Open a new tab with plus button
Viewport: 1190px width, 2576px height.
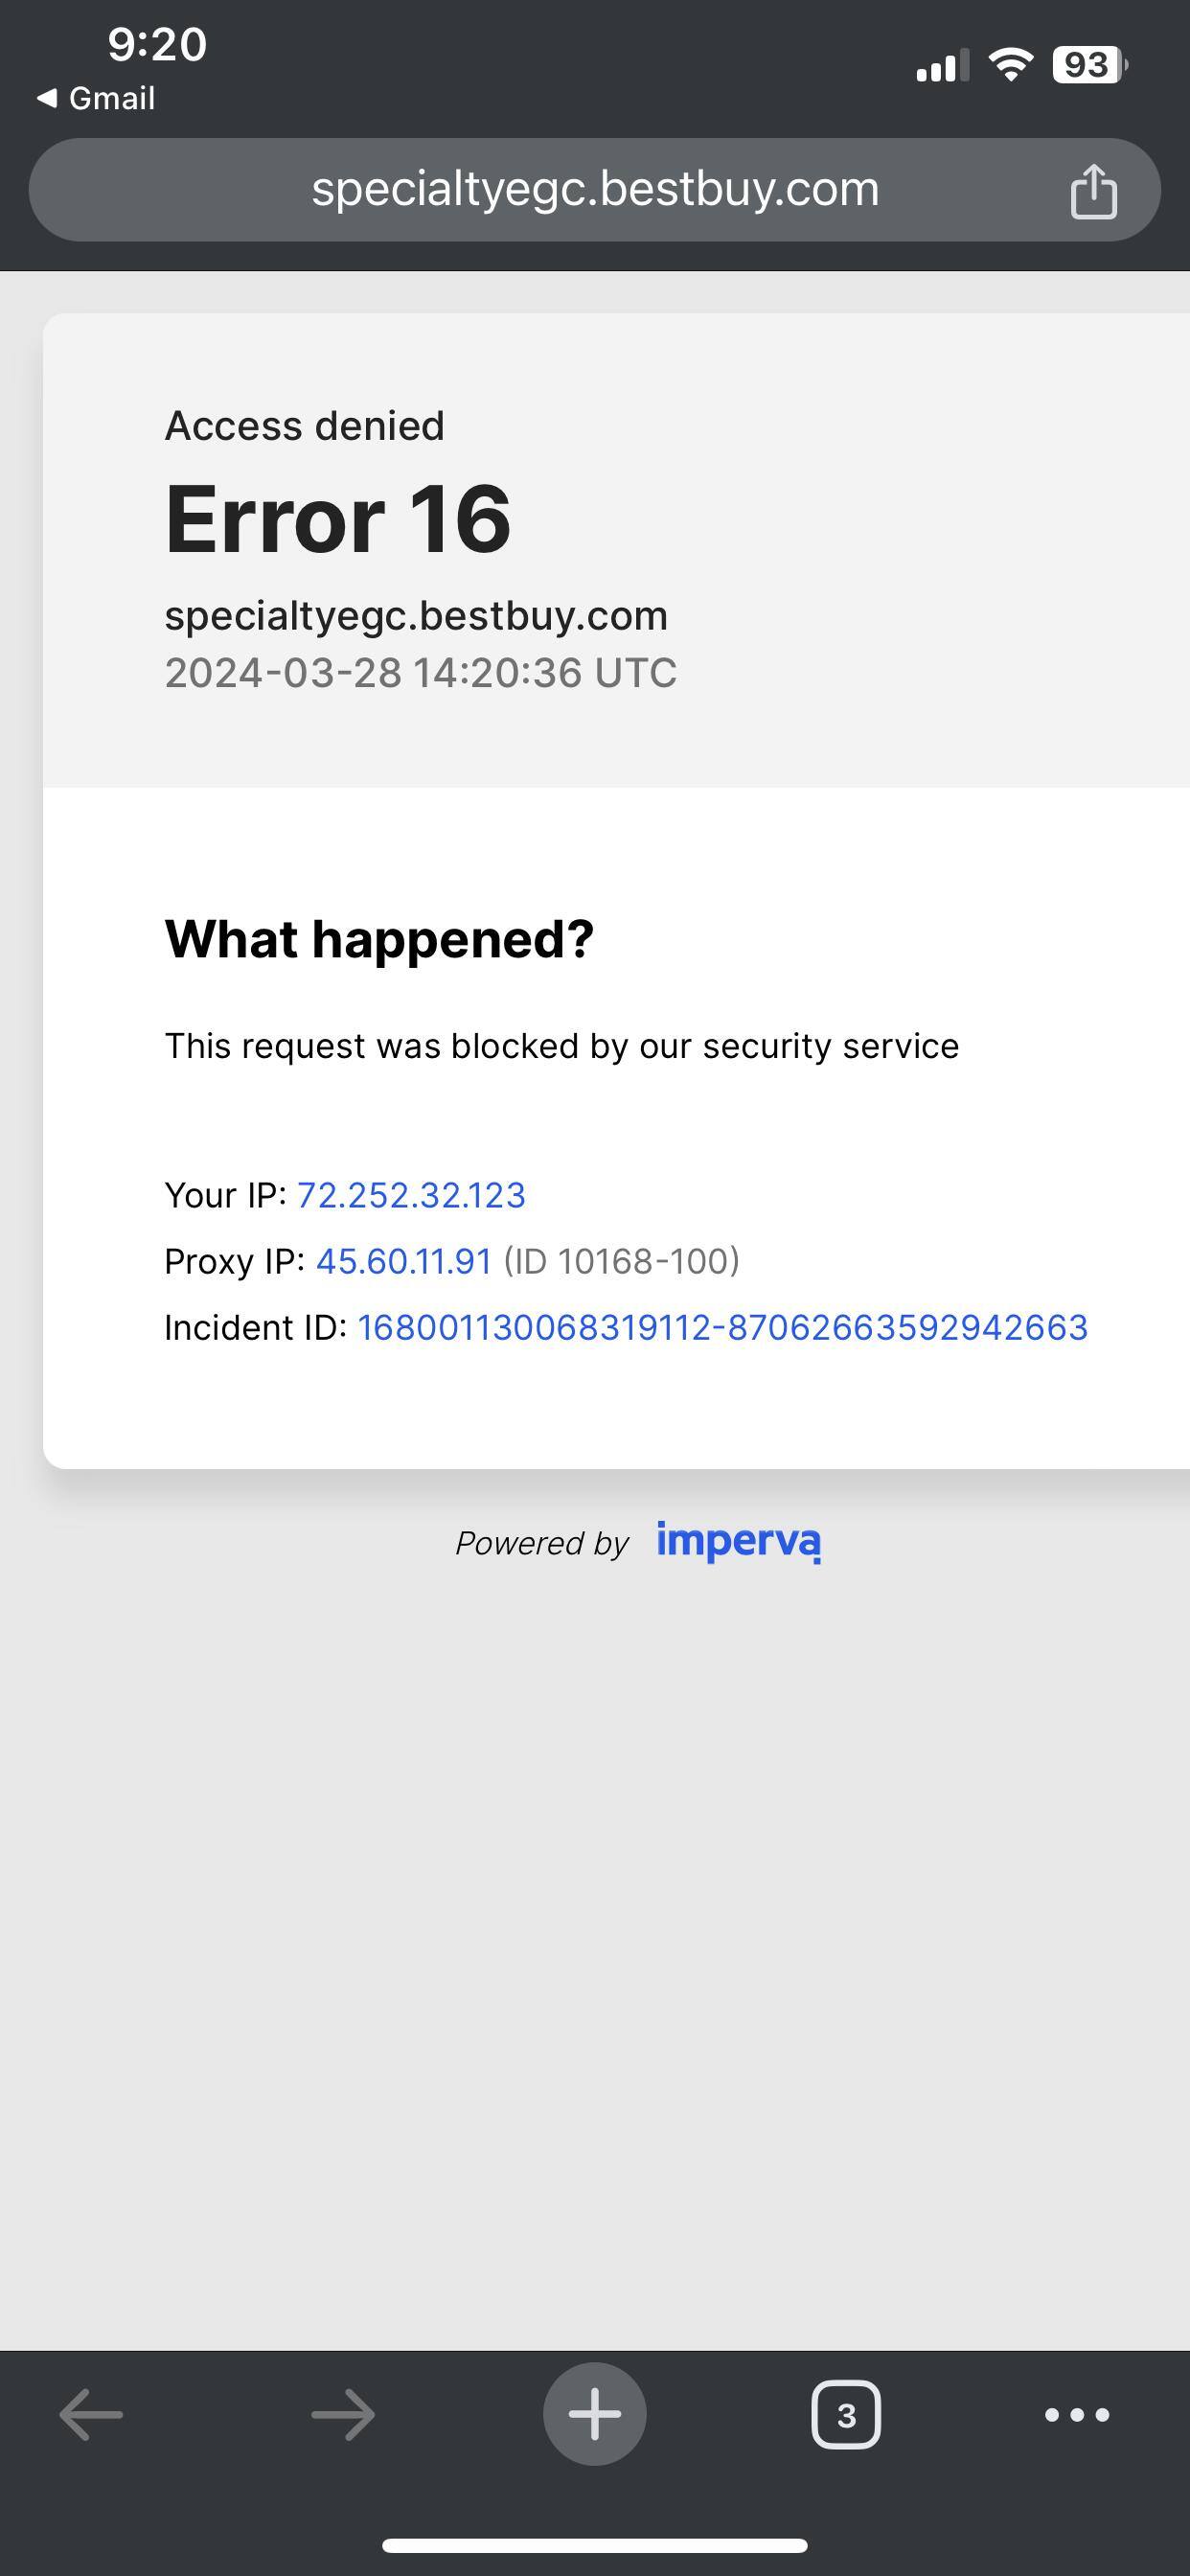point(594,2414)
